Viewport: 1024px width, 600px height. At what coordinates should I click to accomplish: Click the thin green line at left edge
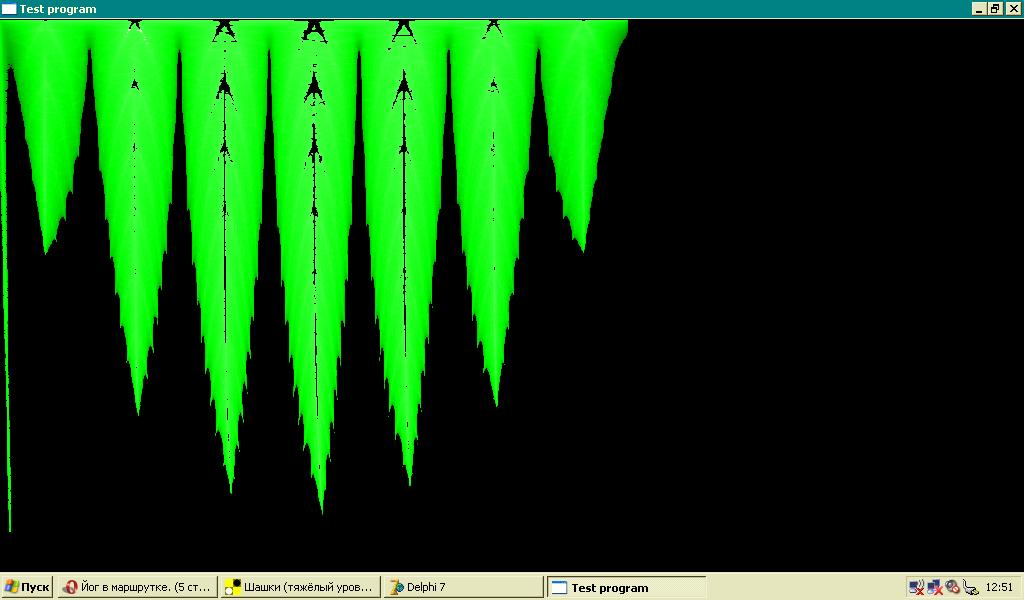[9, 400]
